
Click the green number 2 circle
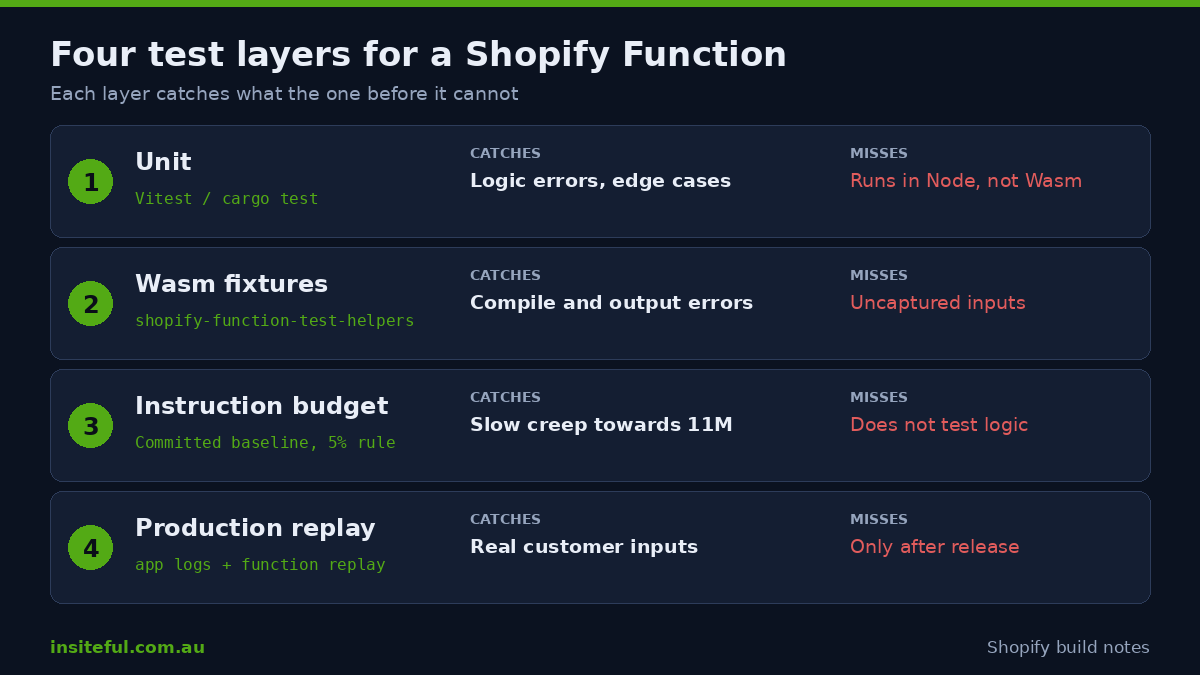90,303
